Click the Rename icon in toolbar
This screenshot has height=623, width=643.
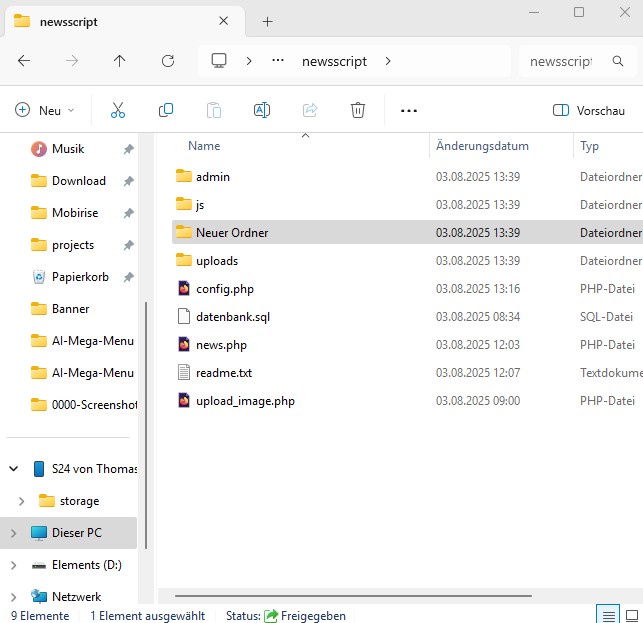262,110
